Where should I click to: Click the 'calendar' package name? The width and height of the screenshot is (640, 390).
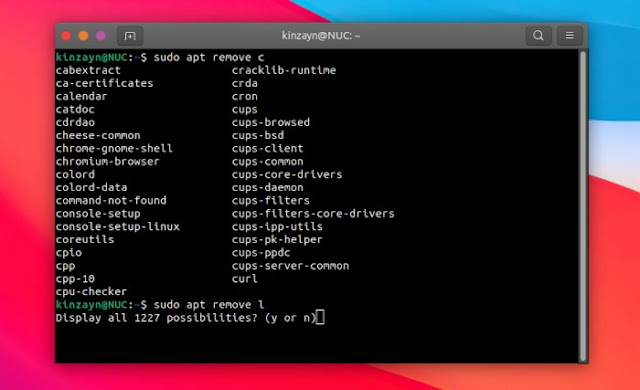coord(82,96)
